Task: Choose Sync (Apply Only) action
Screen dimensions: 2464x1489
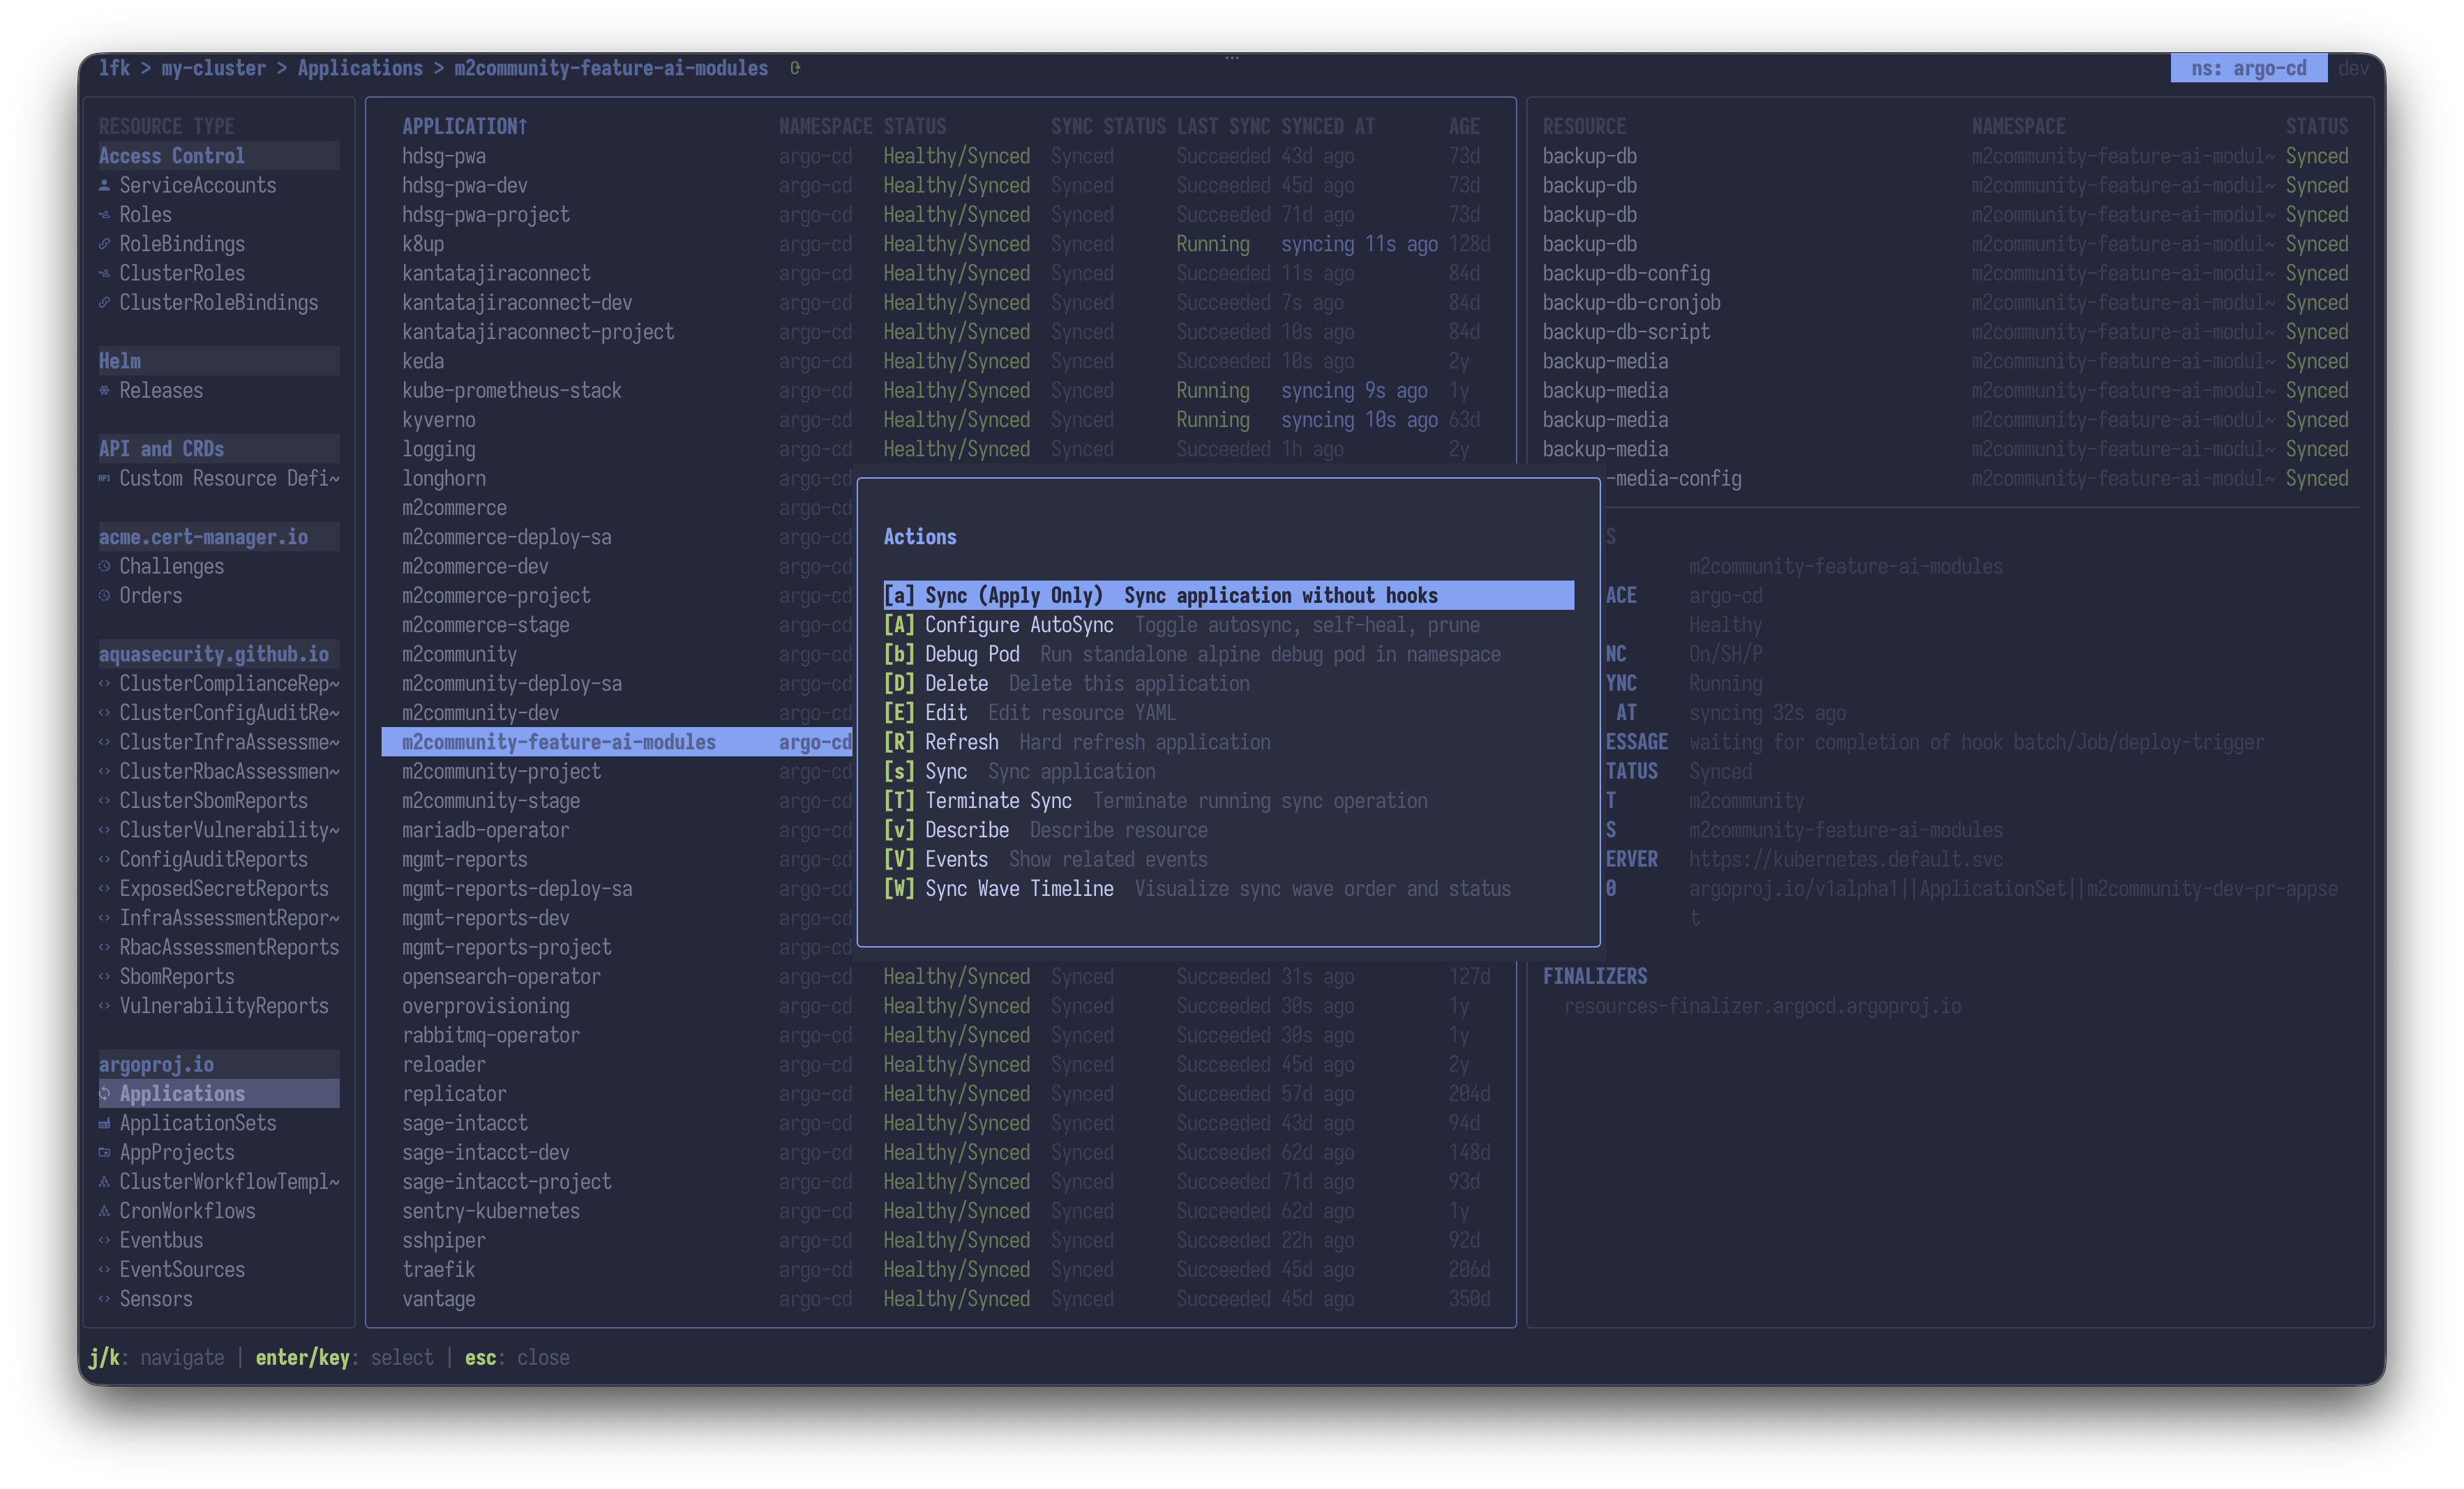Action: point(1228,595)
